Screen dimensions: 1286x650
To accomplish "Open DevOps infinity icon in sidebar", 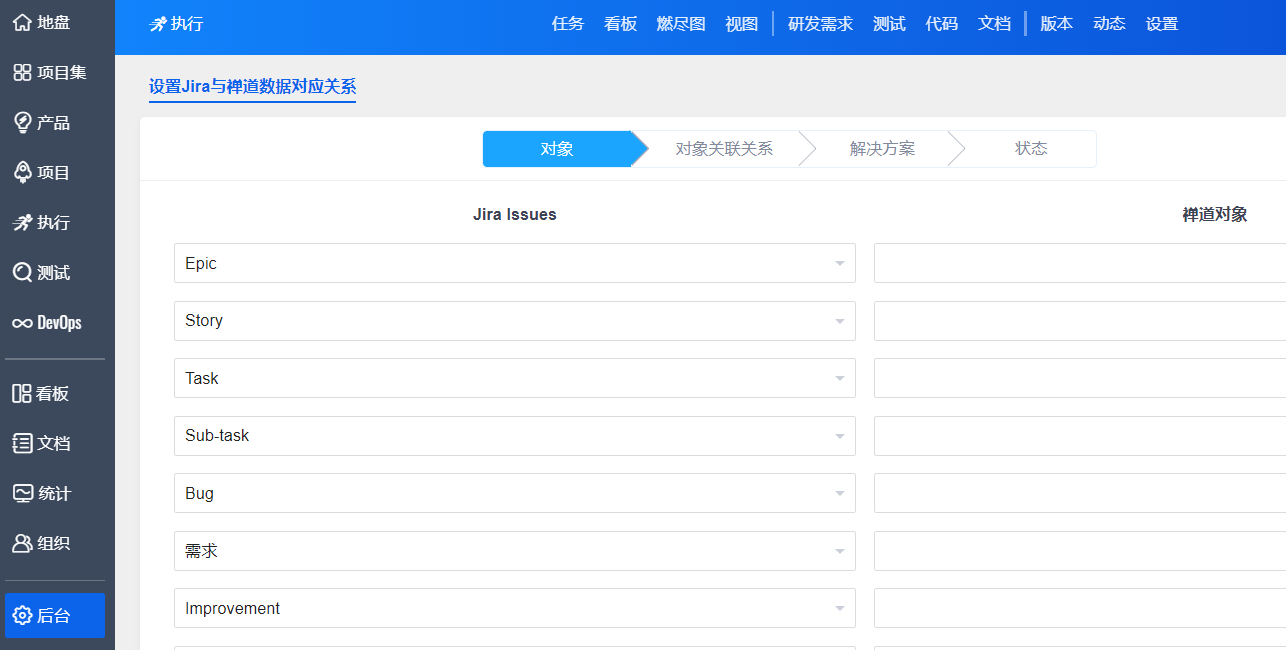I will 22,323.
